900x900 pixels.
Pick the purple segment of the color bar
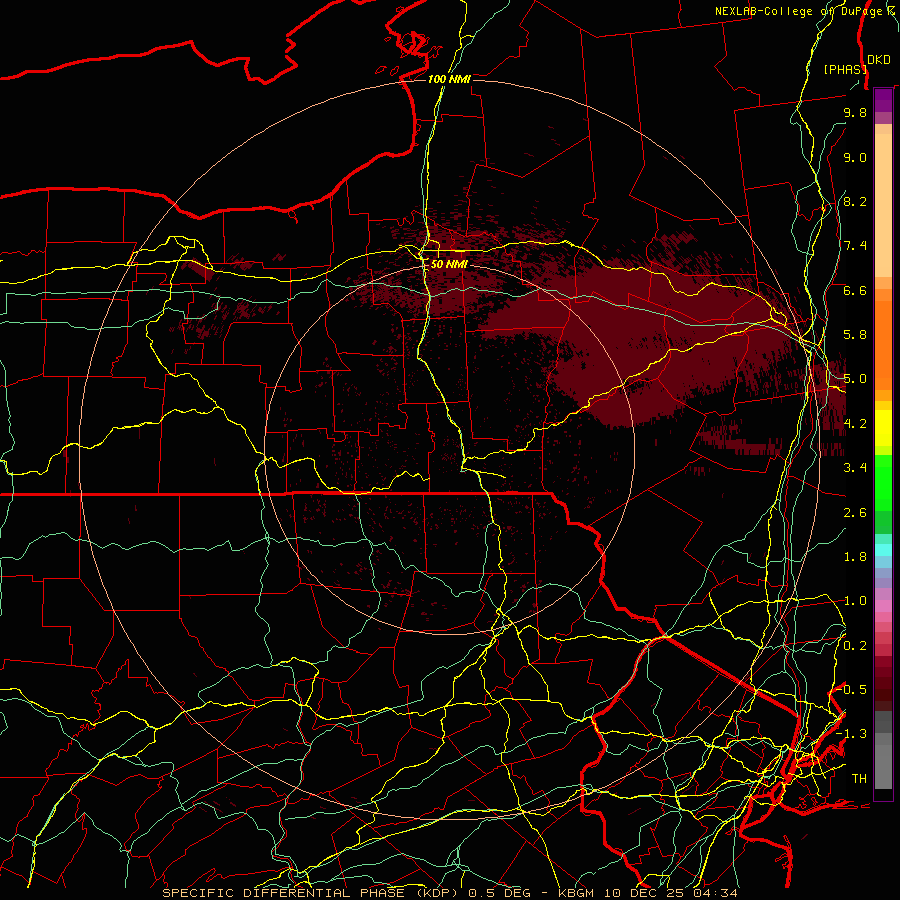tap(883, 100)
